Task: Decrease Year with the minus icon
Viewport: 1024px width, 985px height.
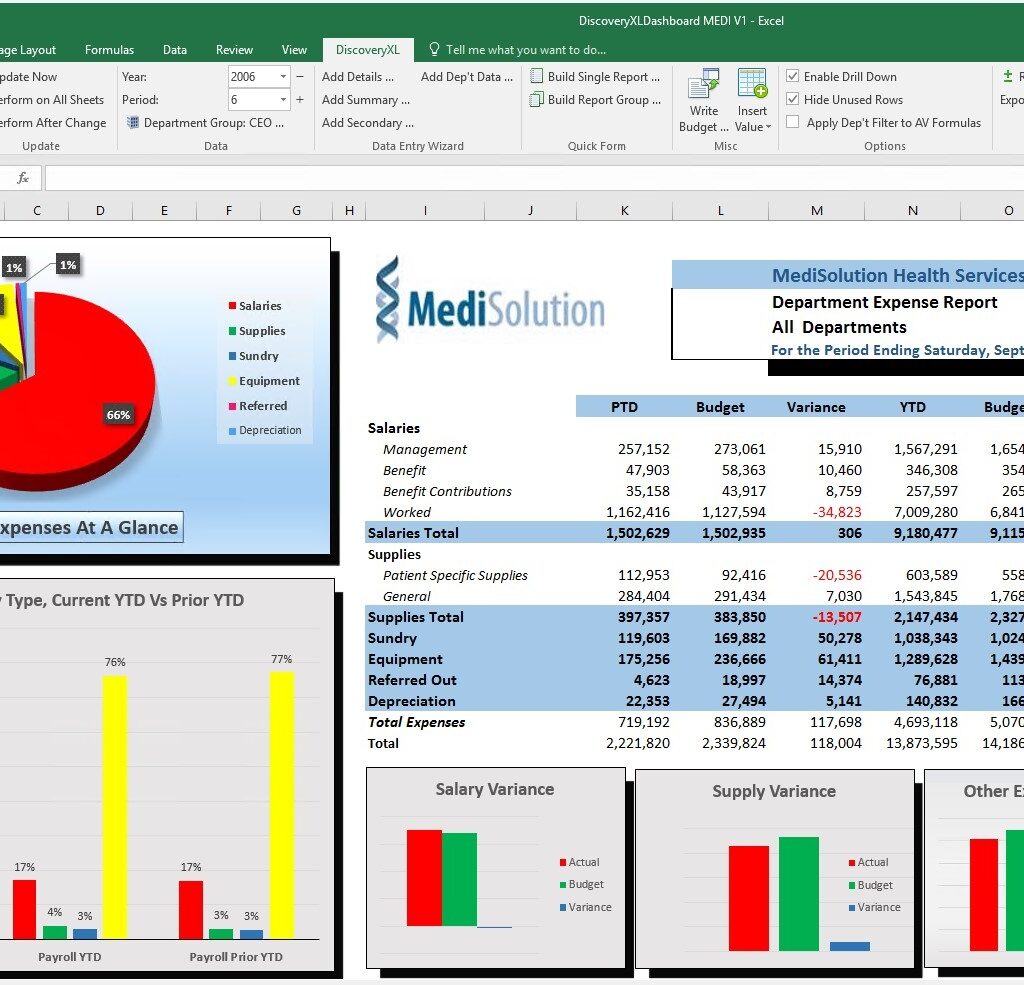Action: (299, 77)
